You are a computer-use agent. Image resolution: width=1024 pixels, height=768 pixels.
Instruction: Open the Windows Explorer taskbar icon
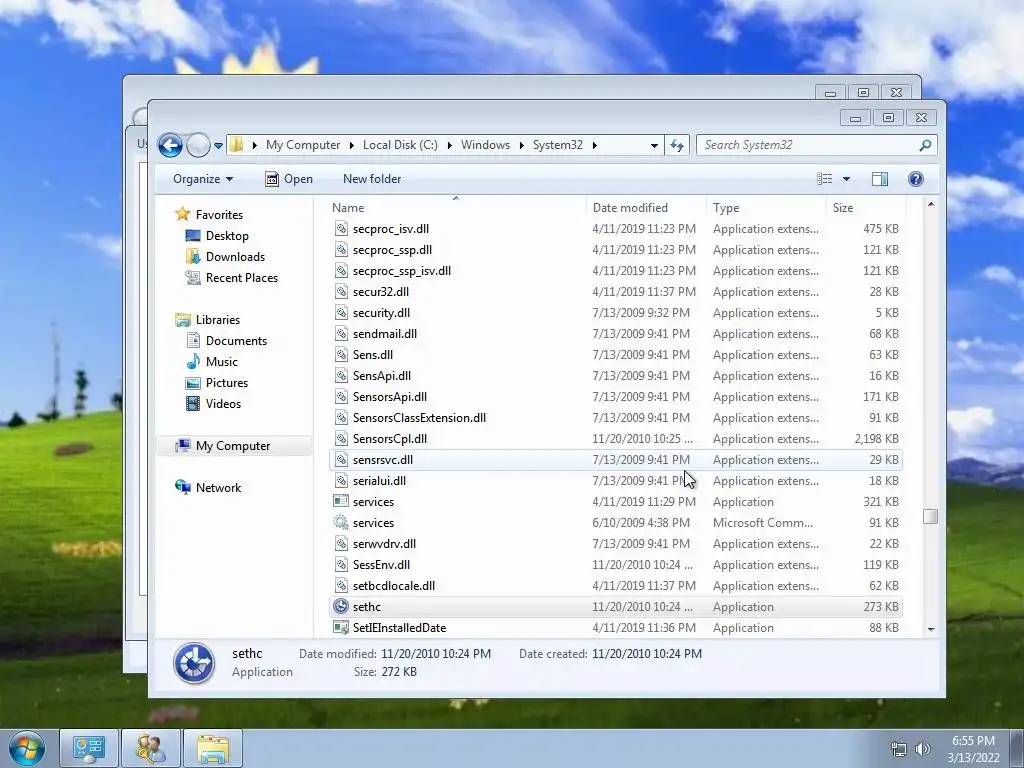(213, 748)
